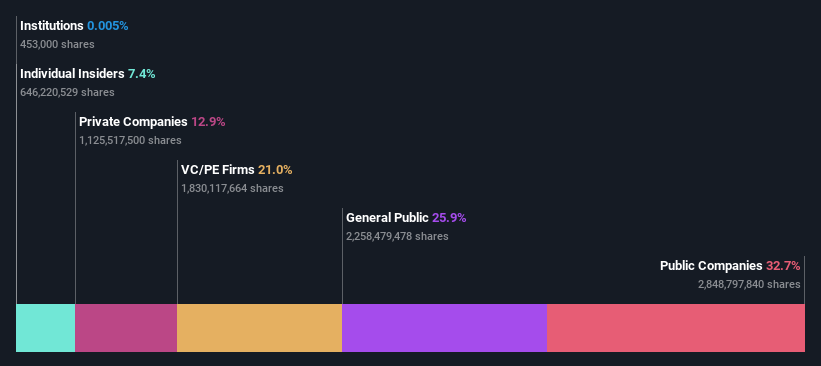Click the 0.005% Institutions percentage

(x=107, y=26)
